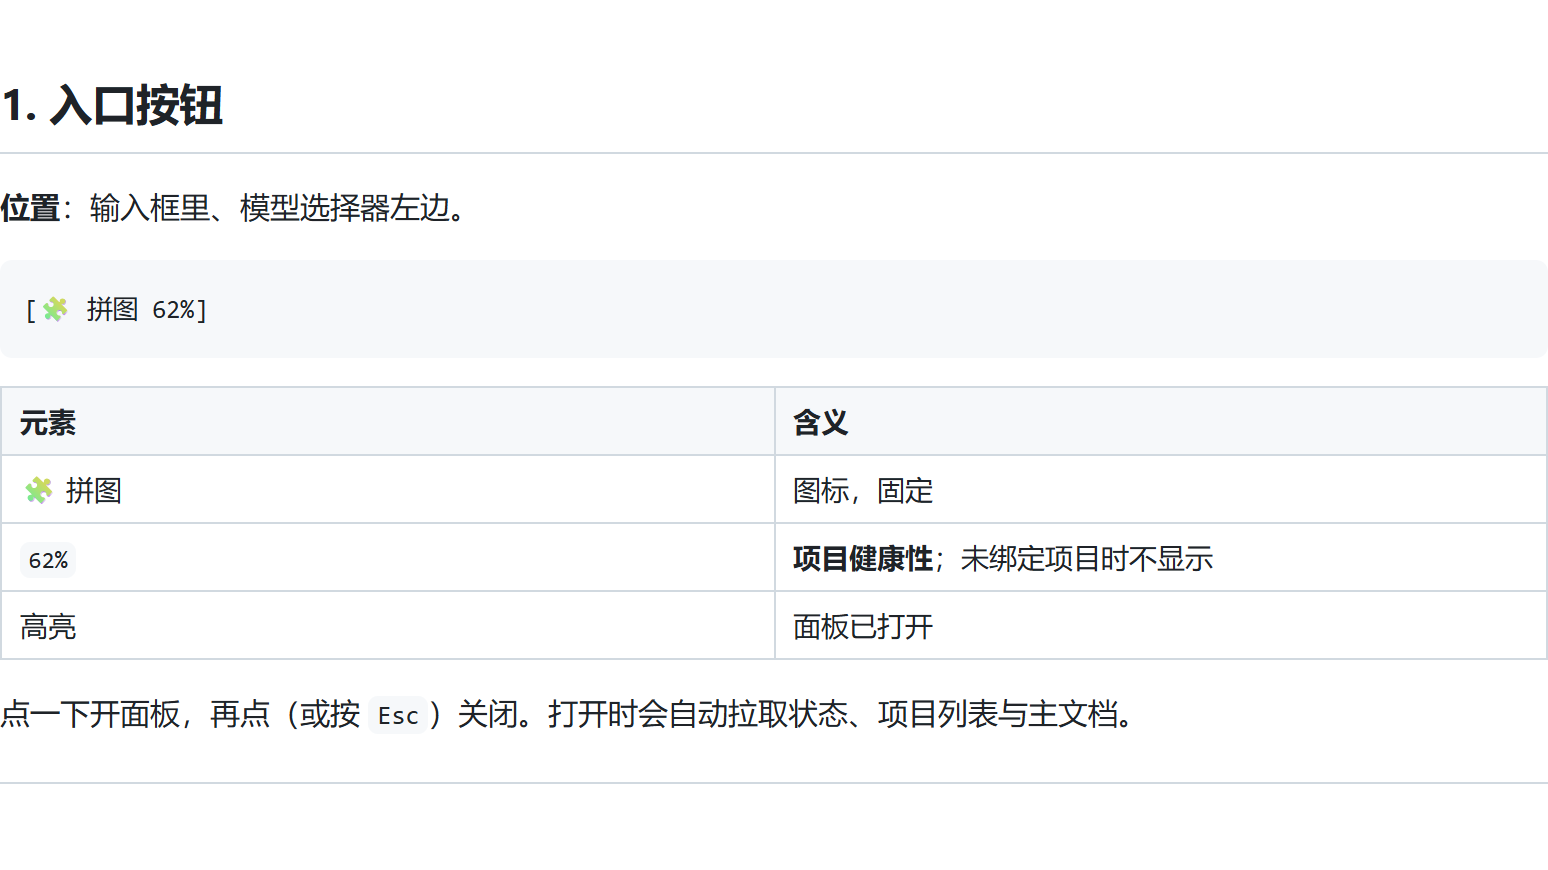The height and width of the screenshot is (870, 1548).
Task: Click the inline code "Esc"
Action: pyautogui.click(x=398, y=715)
